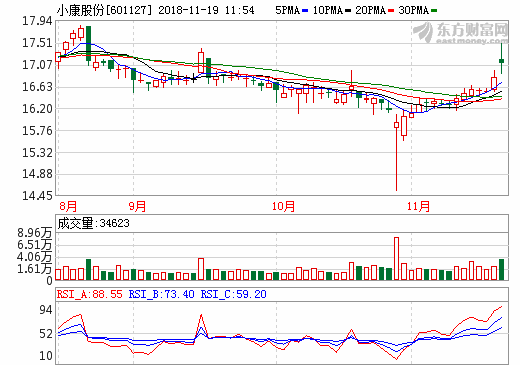Click the 6.51万 volume axis label

(35, 245)
